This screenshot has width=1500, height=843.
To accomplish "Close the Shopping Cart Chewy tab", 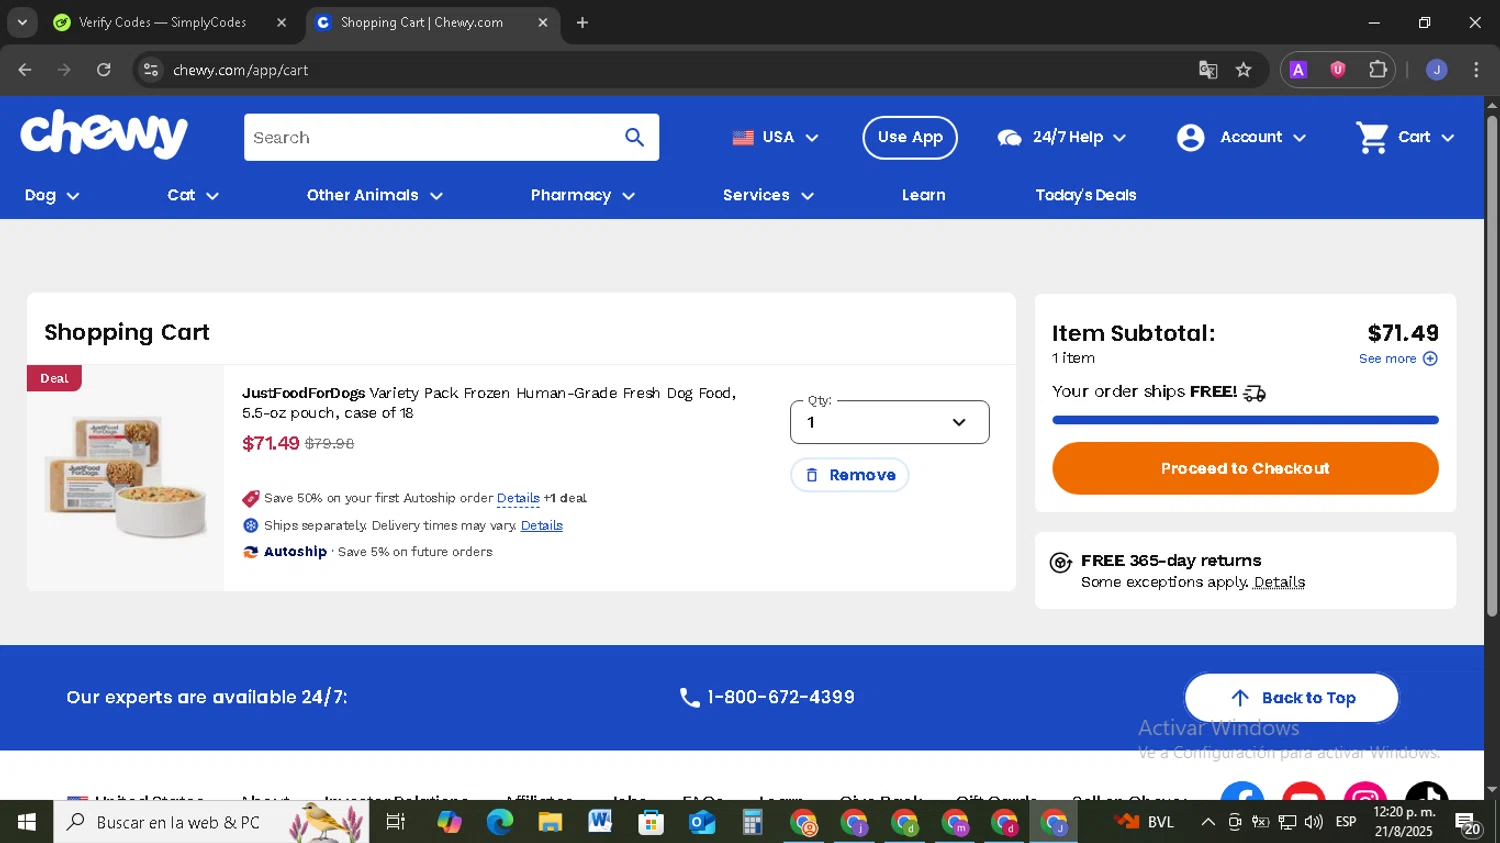I will coord(543,22).
